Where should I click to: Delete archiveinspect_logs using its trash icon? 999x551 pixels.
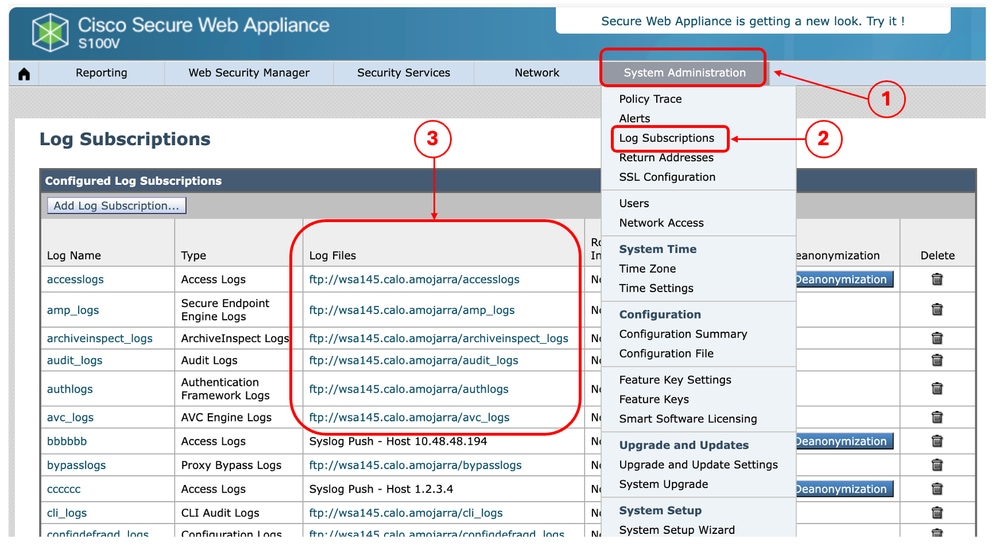coord(937,338)
